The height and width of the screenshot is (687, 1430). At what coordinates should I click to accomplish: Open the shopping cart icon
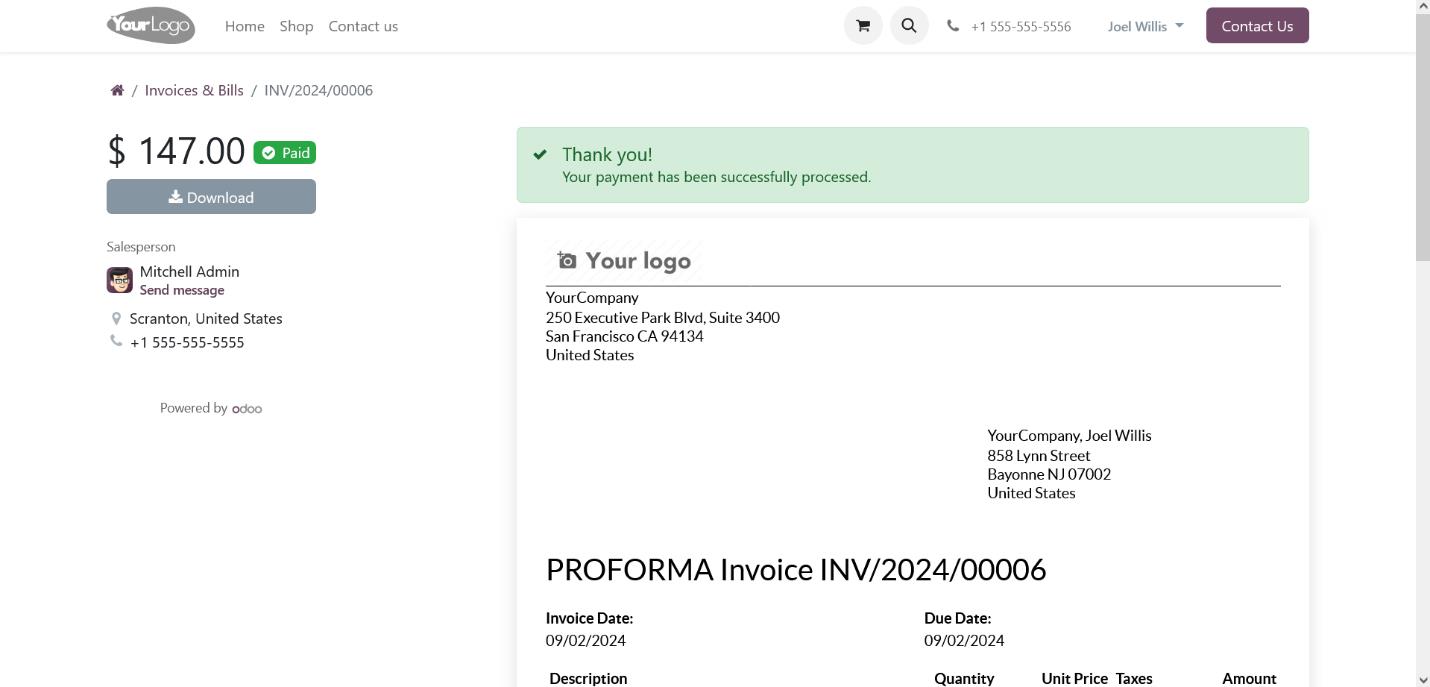click(x=863, y=26)
